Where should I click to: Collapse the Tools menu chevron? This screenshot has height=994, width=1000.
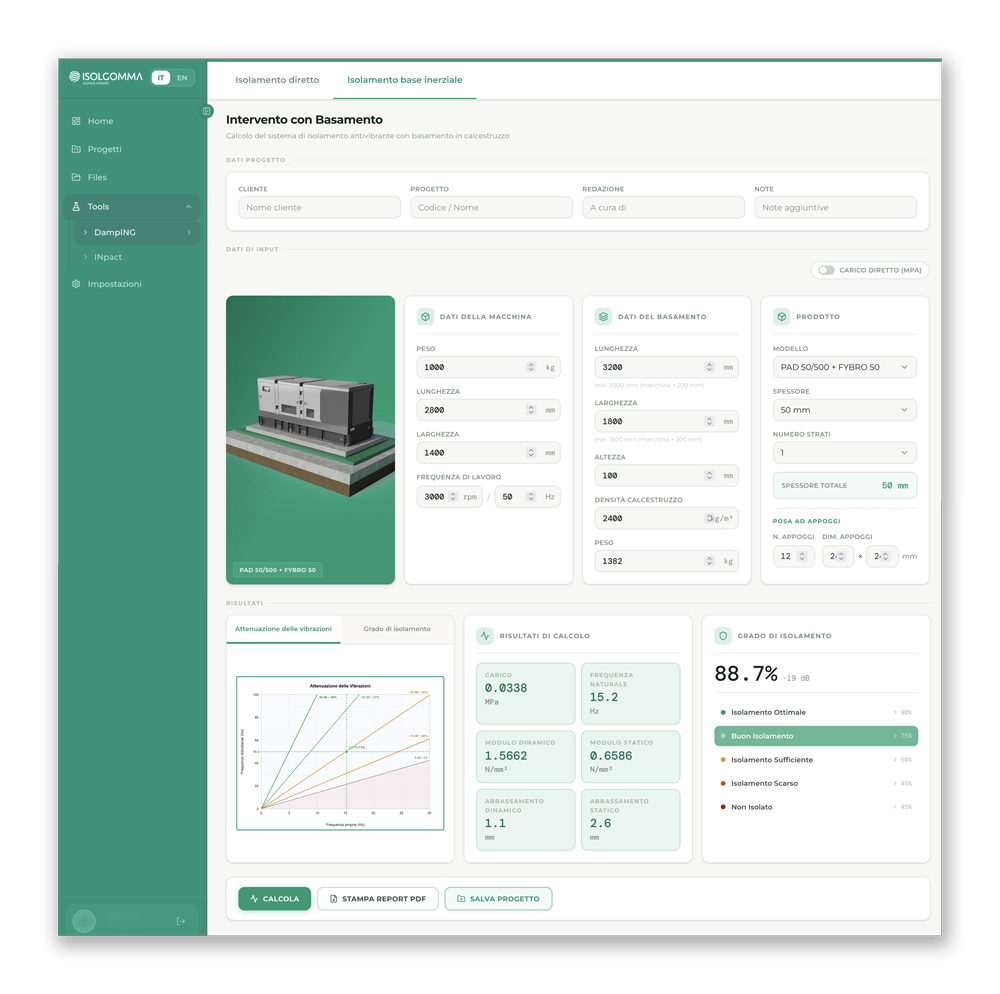pos(189,207)
